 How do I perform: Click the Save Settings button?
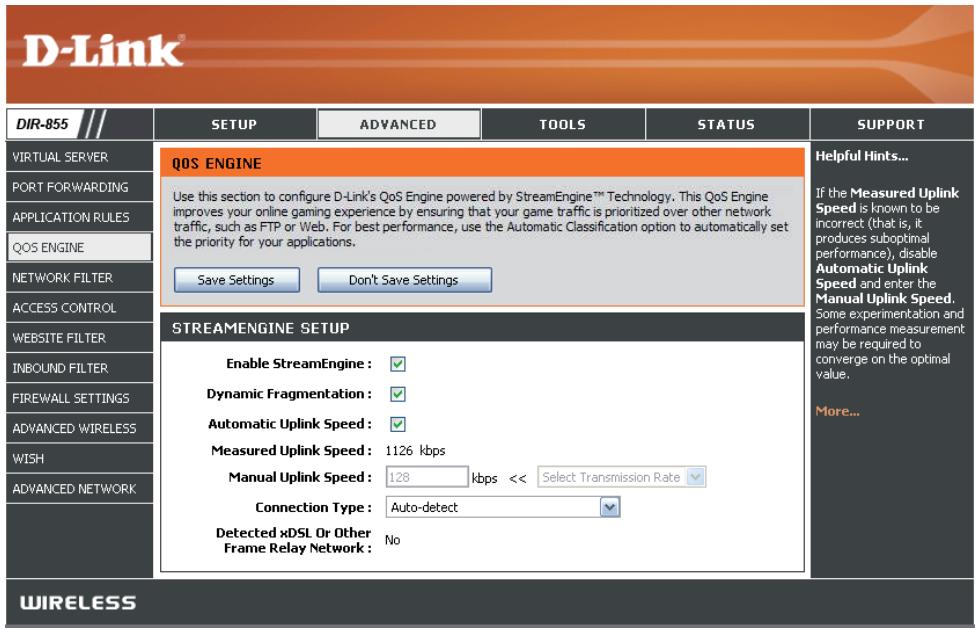coord(236,280)
